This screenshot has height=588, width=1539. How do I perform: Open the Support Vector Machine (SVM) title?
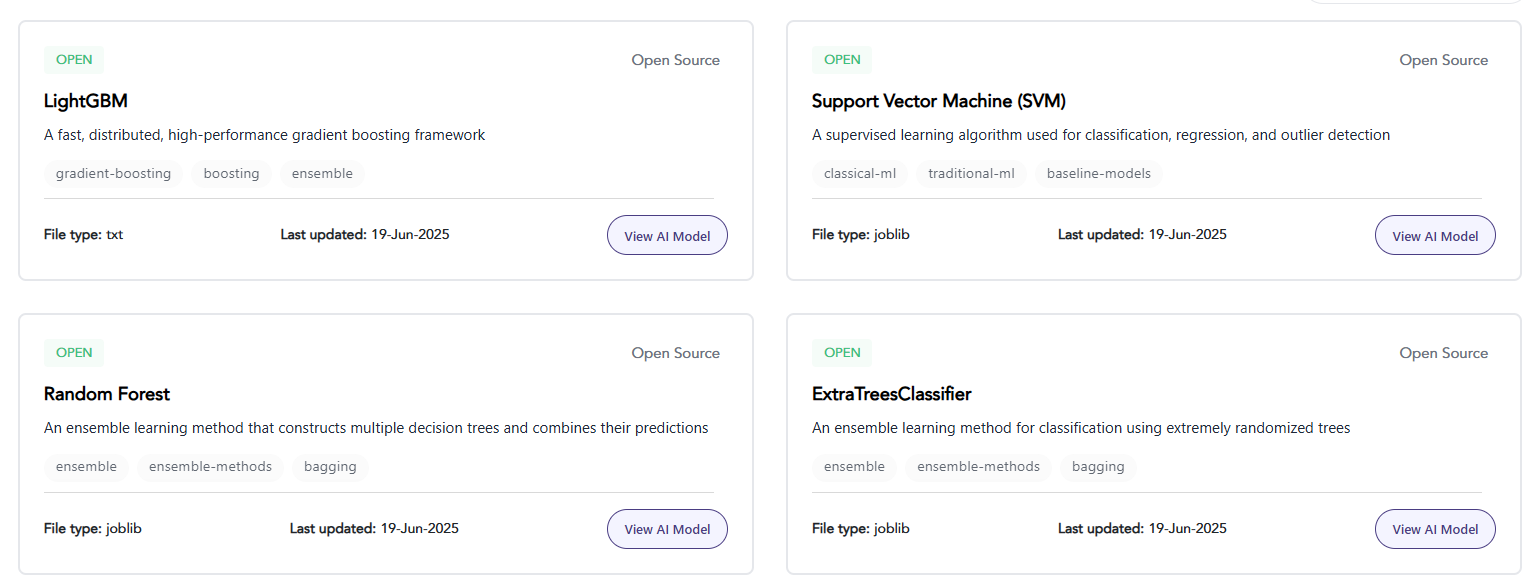coord(938,101)
